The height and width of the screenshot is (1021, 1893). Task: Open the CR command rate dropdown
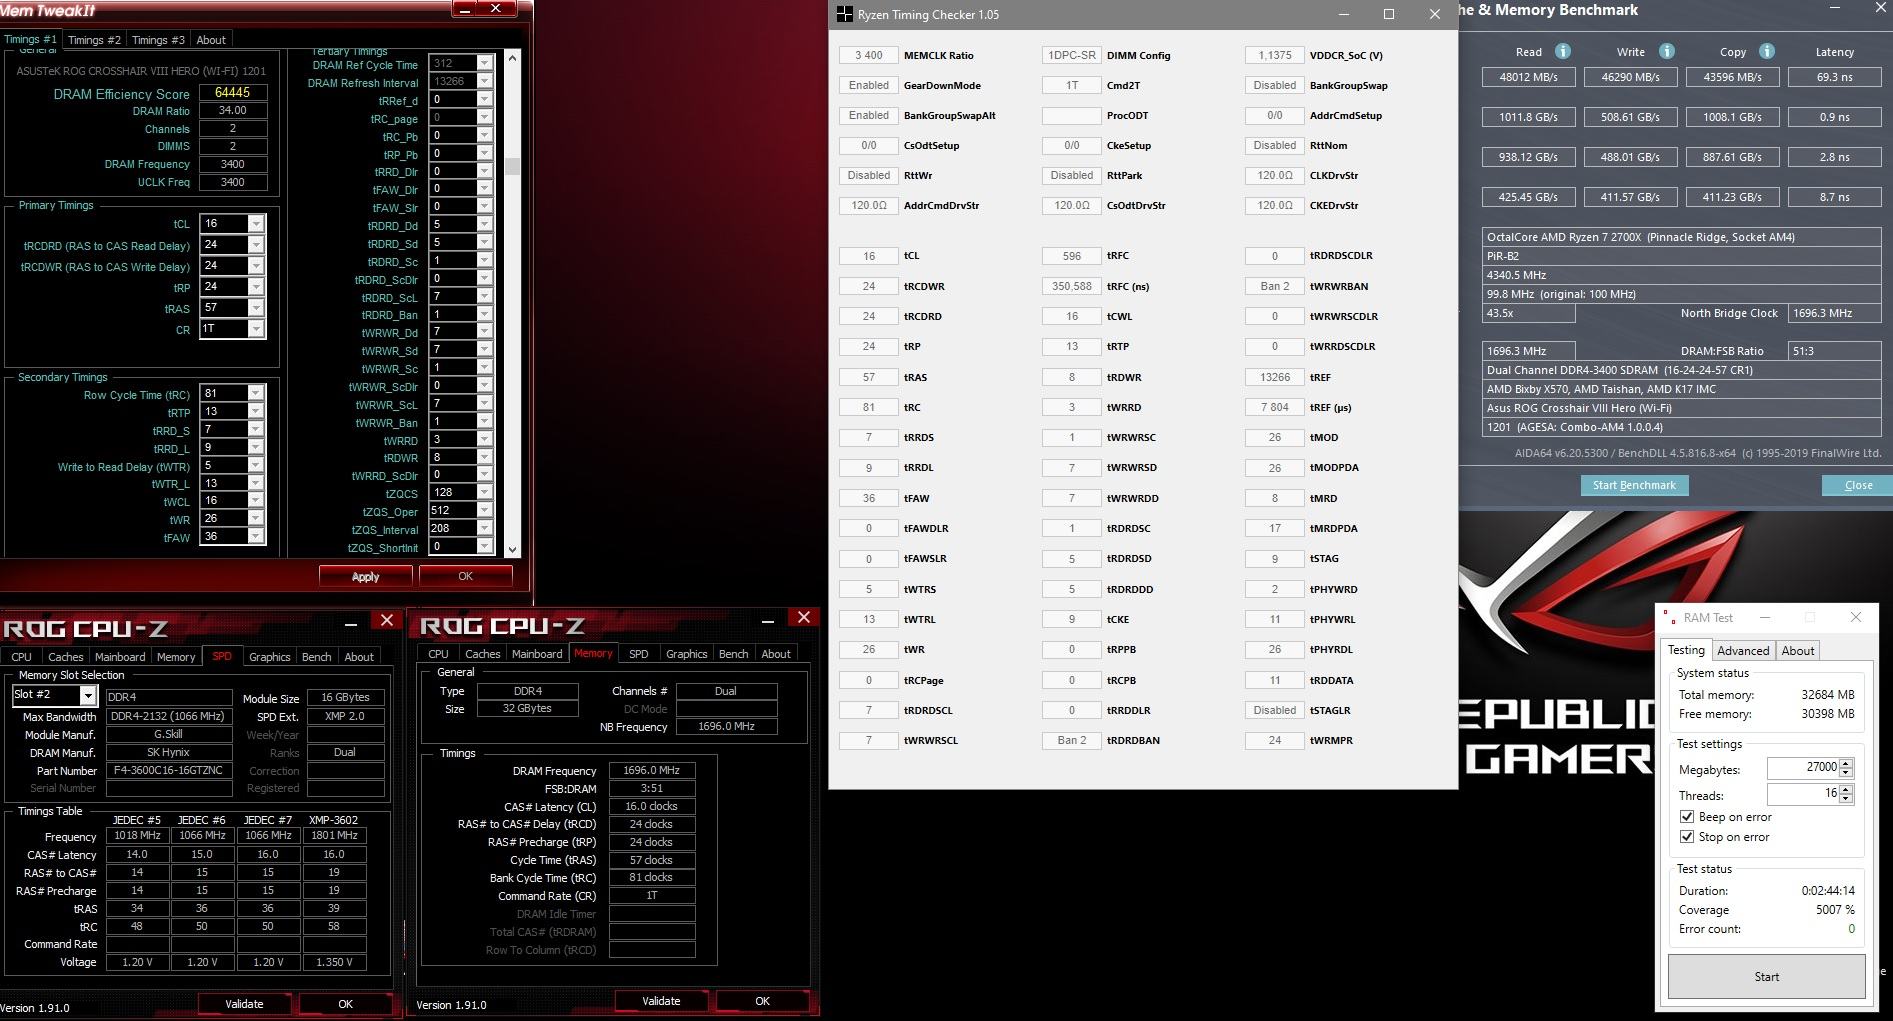tap(256, 329)
